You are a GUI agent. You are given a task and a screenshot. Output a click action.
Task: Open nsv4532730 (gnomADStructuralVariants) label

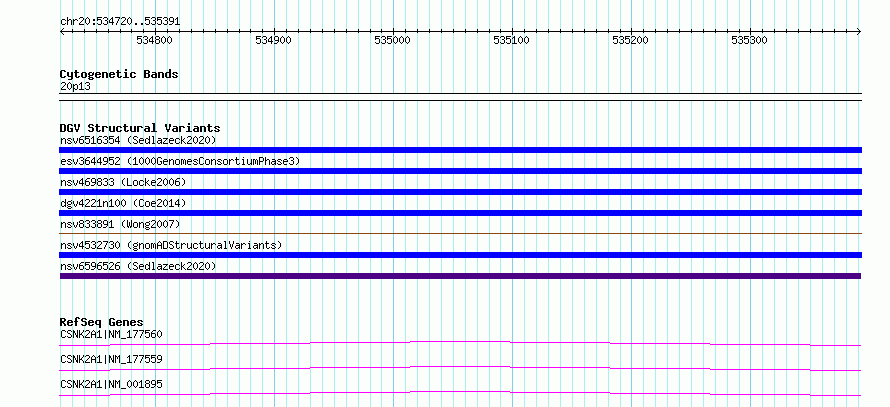click(x=171, y=245)
